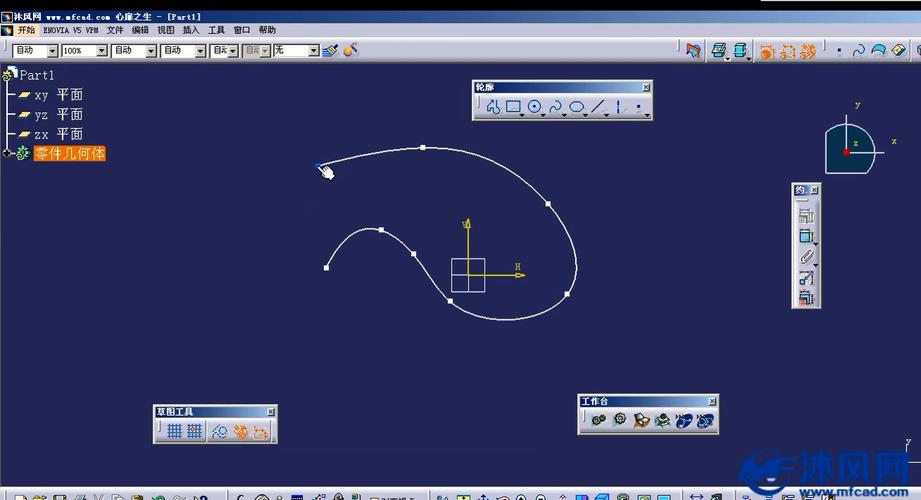Click the 开始 start button
The width and height of the screenshot is (921, 500).
[x=24, y=30]
